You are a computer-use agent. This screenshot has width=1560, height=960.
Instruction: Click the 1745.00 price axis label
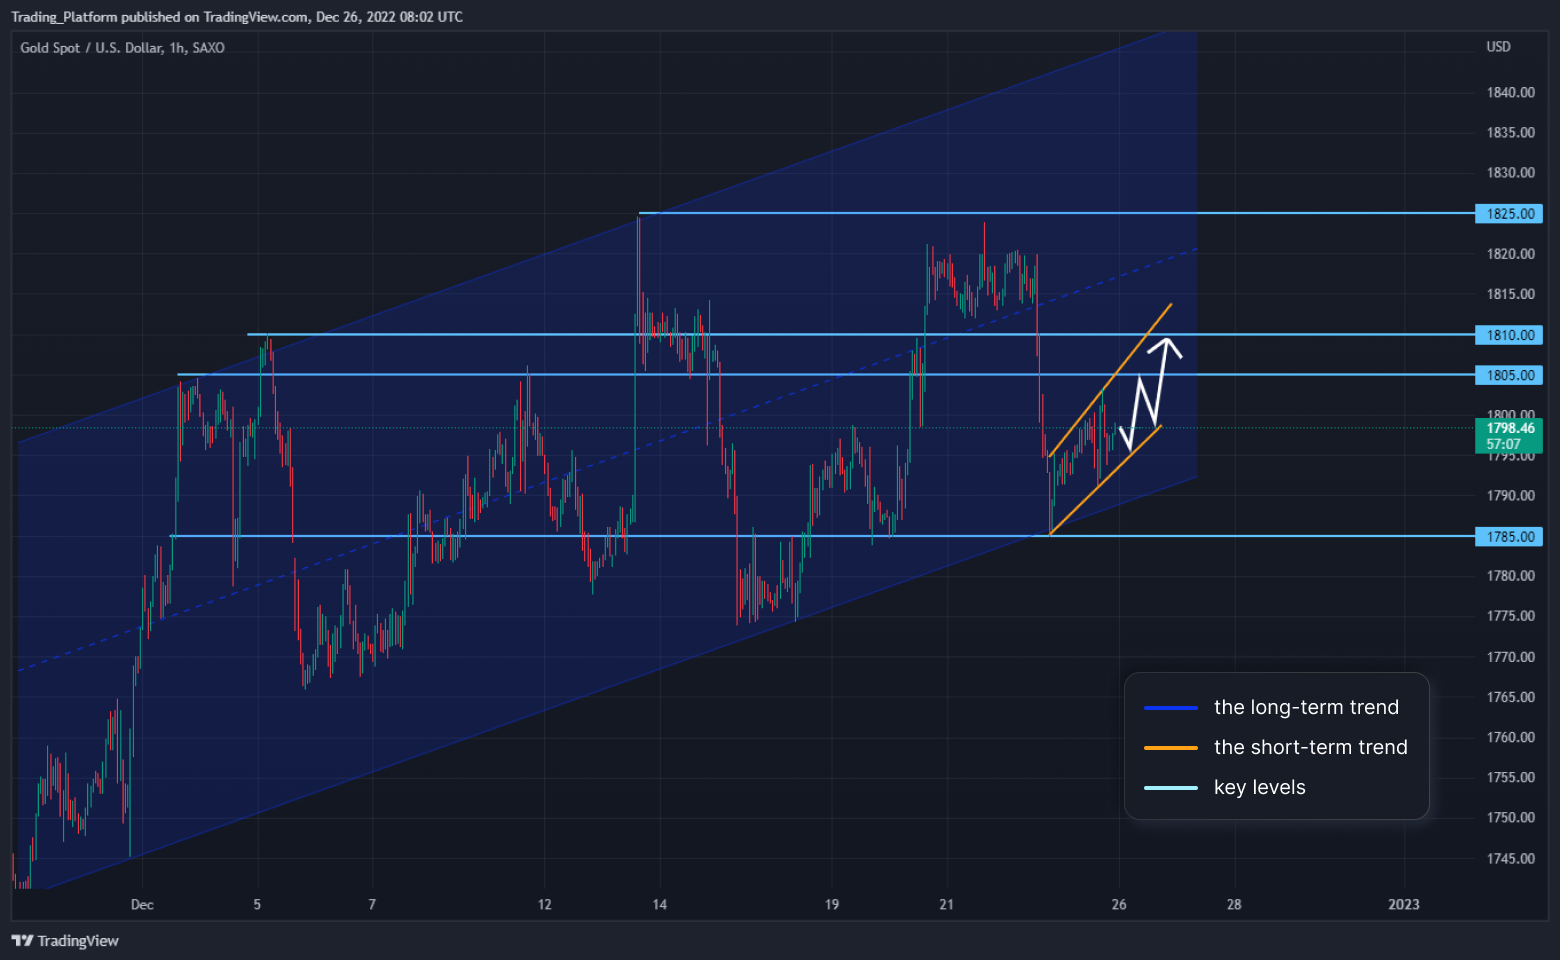(1510, 858)
